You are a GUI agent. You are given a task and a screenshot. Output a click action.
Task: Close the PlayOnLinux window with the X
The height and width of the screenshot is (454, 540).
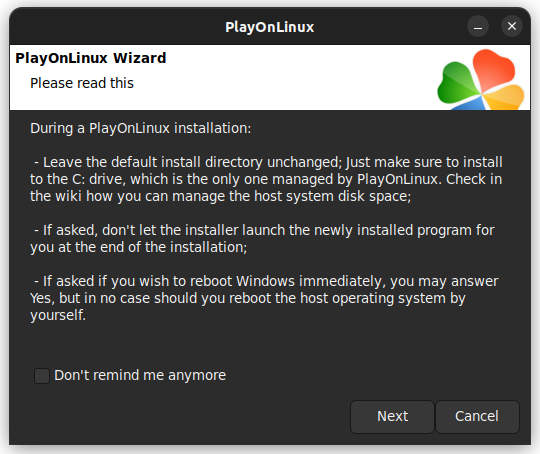click(512, 26)
